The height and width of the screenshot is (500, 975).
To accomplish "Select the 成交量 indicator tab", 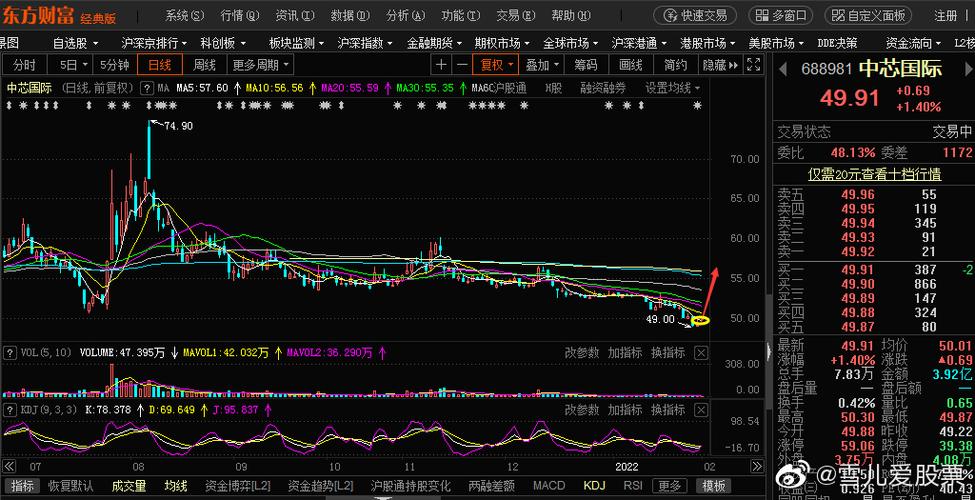I will click(x=129, y=486).
